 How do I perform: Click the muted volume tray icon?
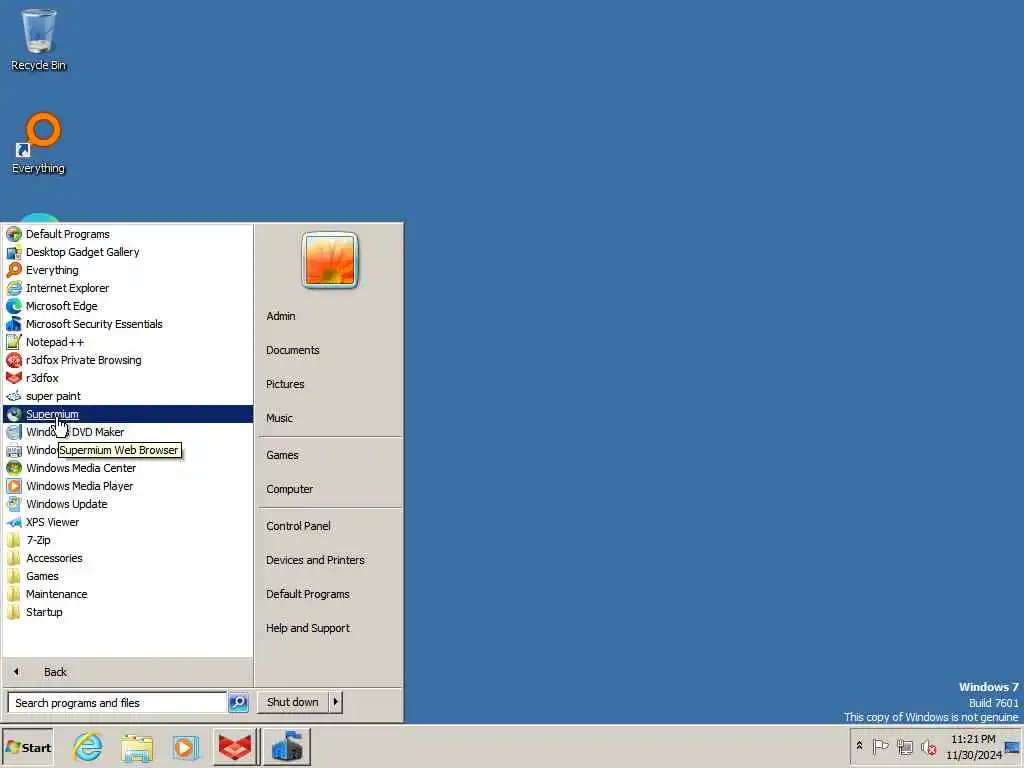[x=928, y=746]
